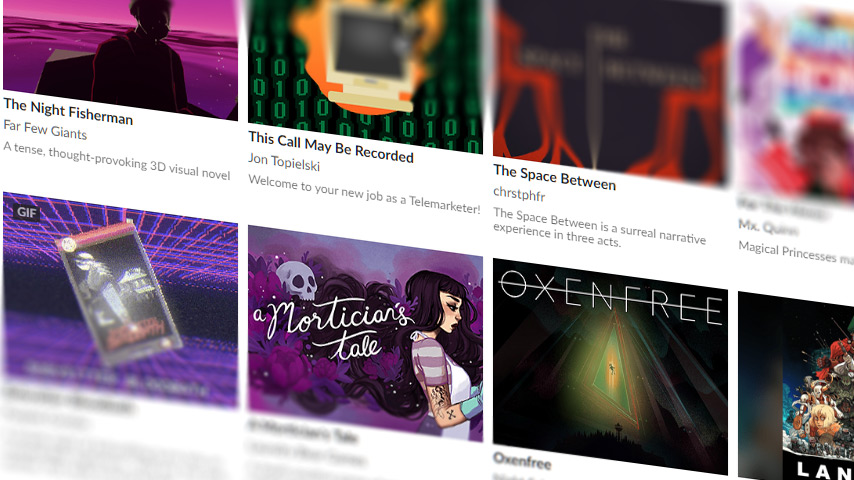Screen dimensions: 854x480
Task: Click the GIF badge on the VHS thumbnail
Action: pyautogui.click(x=27, y=211)
